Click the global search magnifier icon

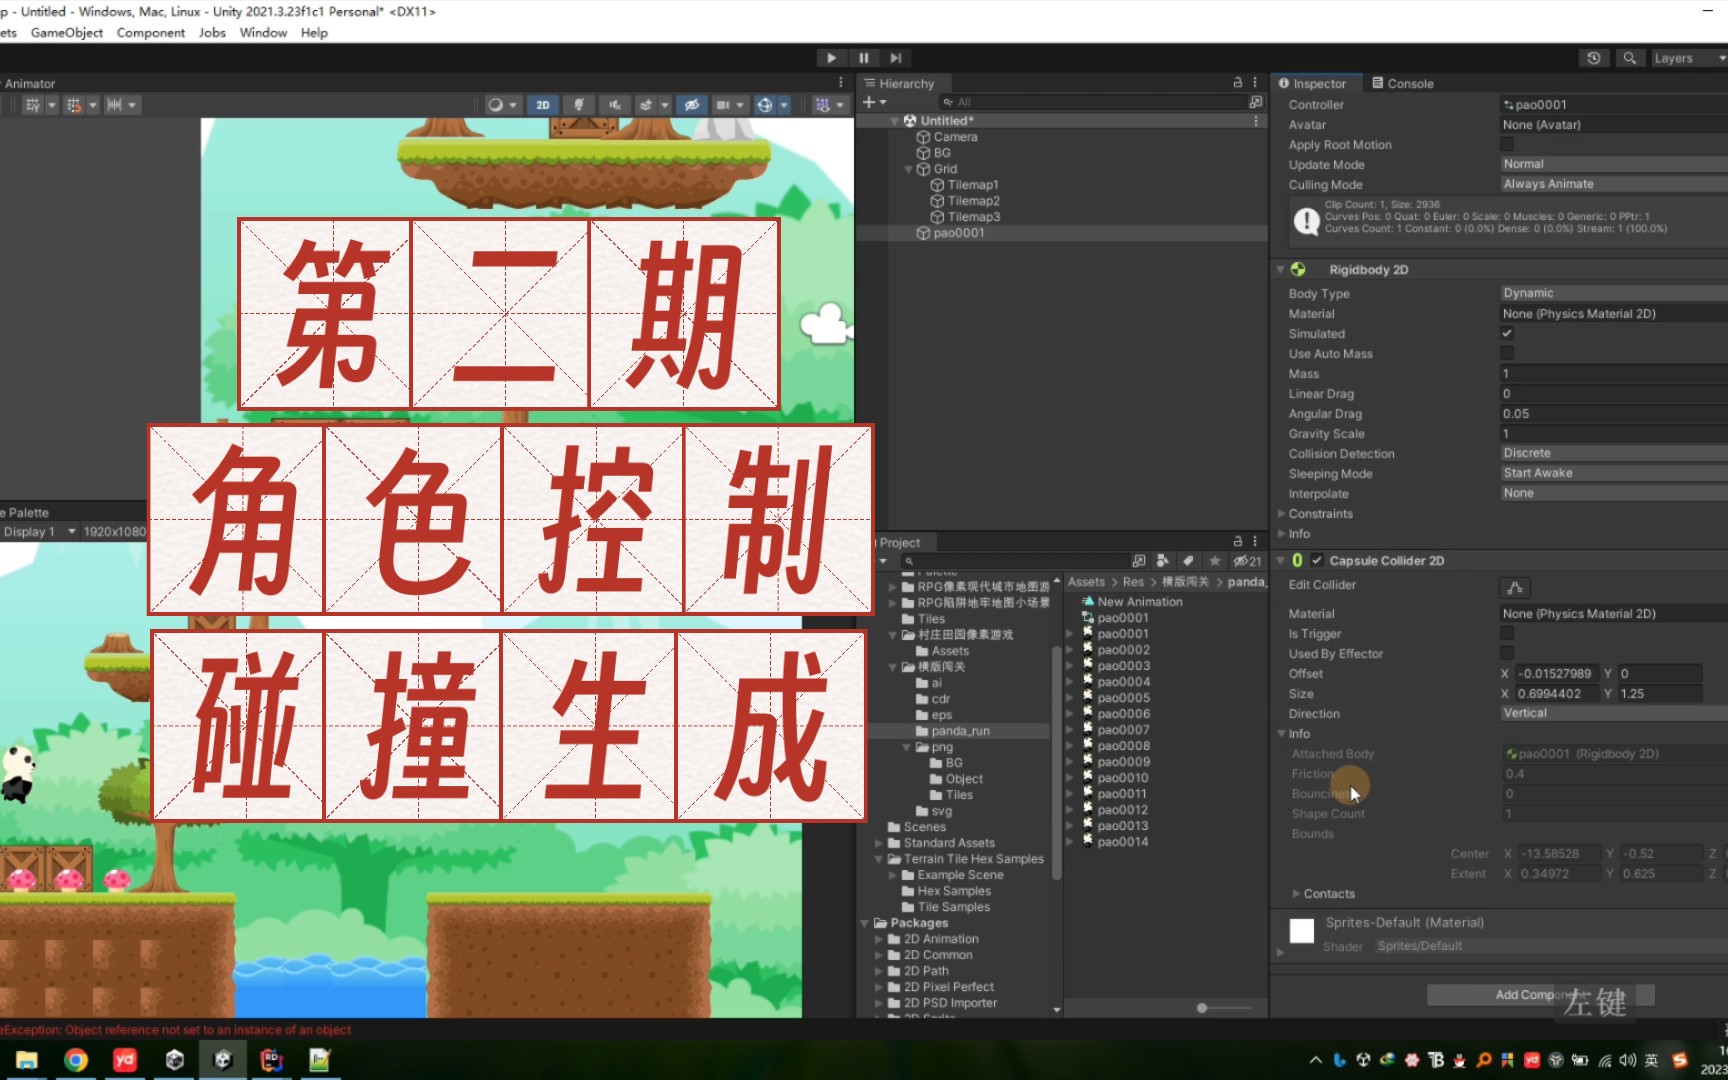click(1630, 57)
